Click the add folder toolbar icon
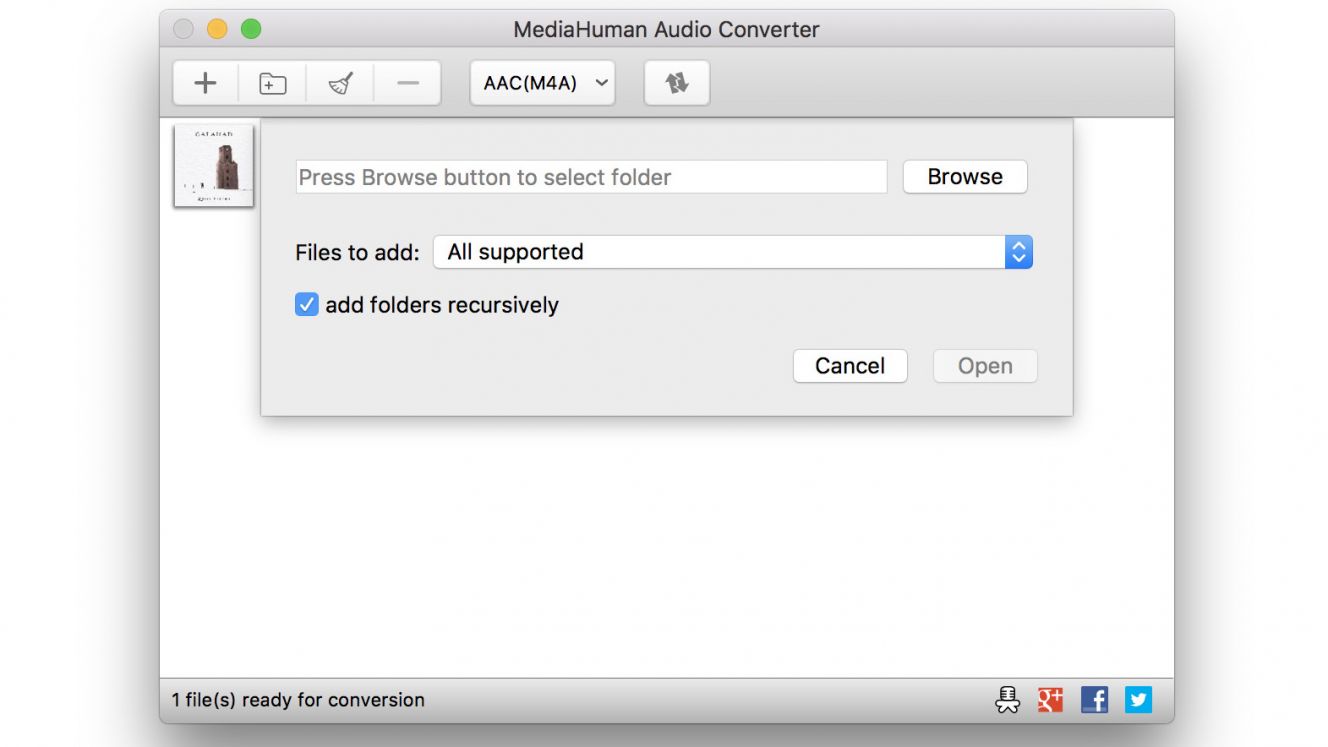 (x=272, y=83)
